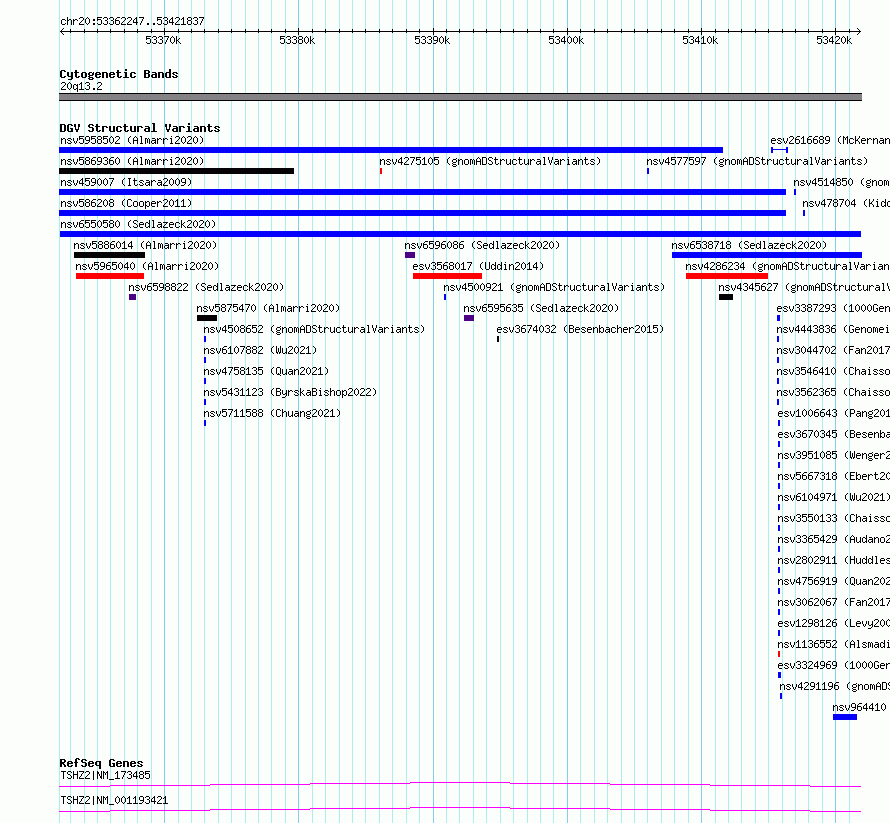Open the nsv6107882 (Wu2021) label
The height and width of the screenshot is (823, 890).
pyautogui.click(x=260, y=350)
